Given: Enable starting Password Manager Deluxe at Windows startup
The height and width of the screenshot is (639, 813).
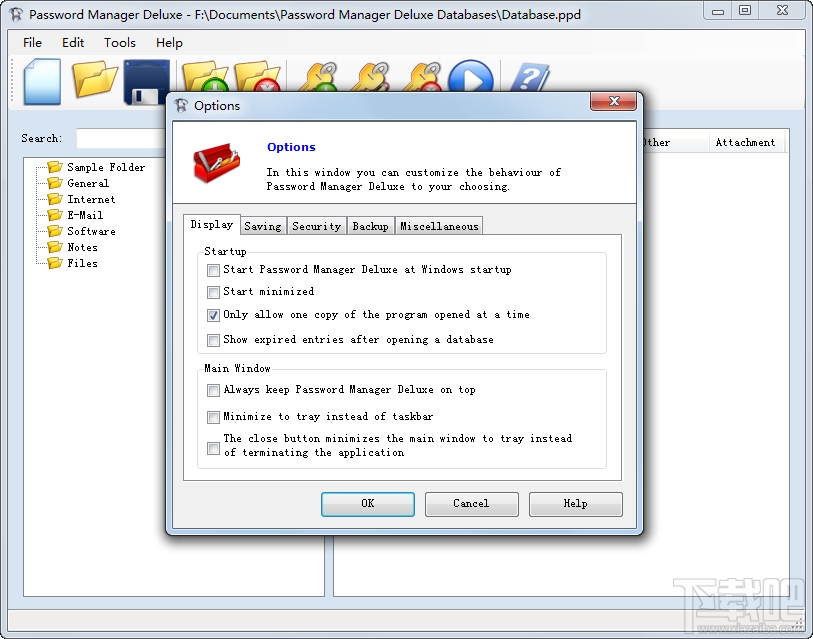Looking at the screenshot, I should pyautogui.click(x=213, y=270).
